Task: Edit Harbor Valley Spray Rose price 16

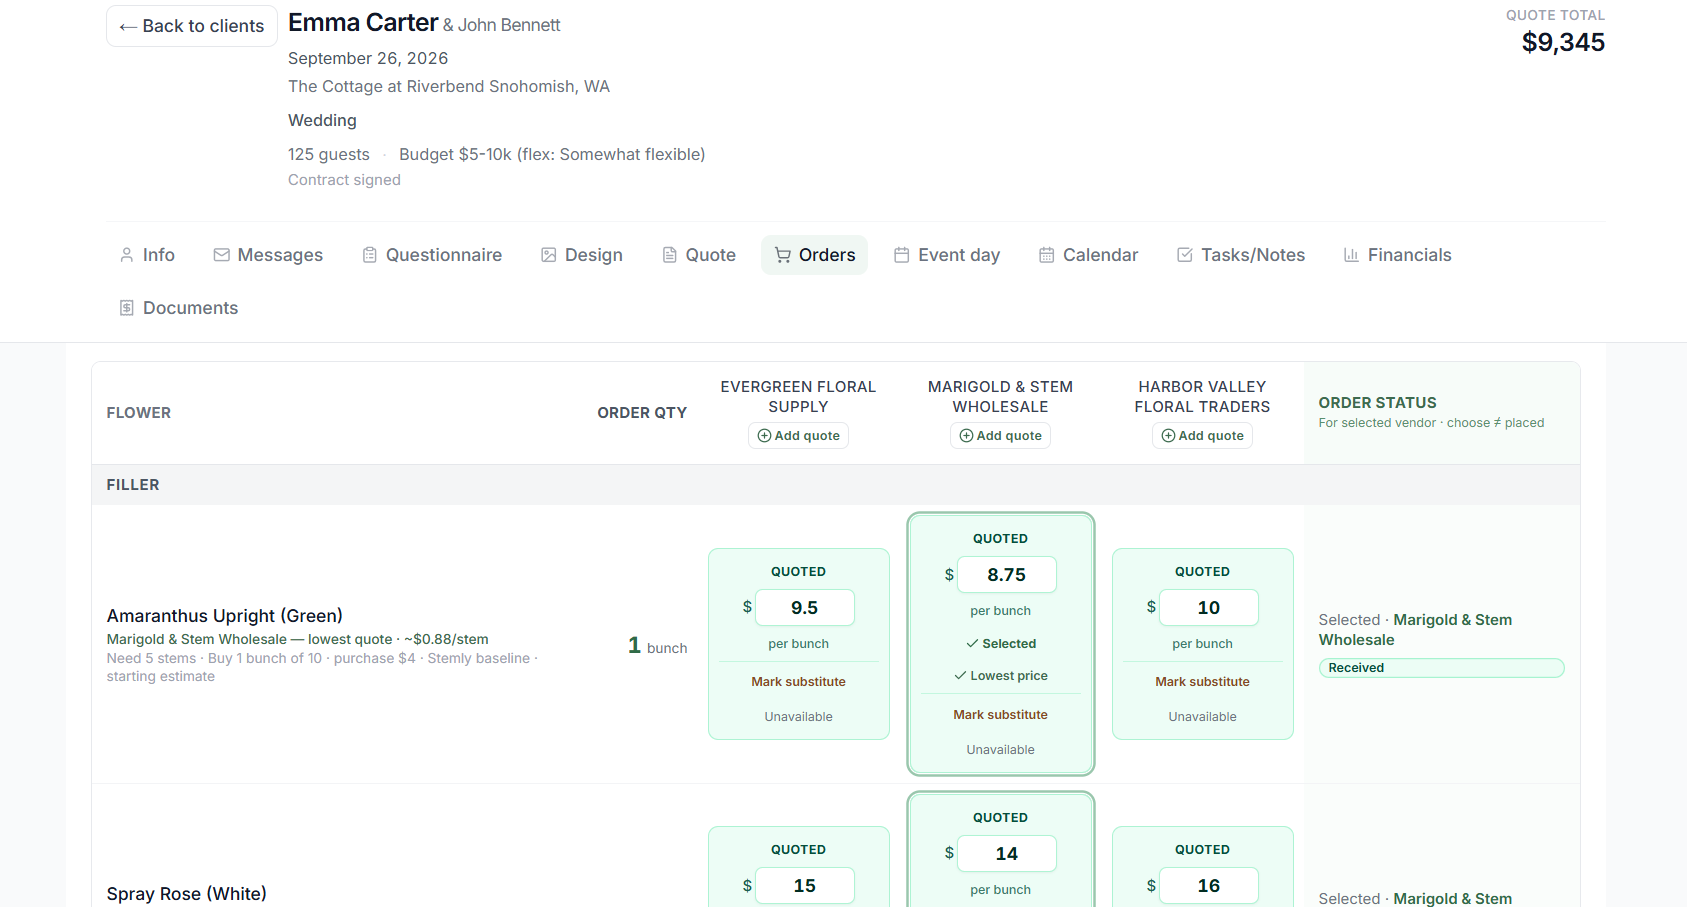Action: point(1209,886)
